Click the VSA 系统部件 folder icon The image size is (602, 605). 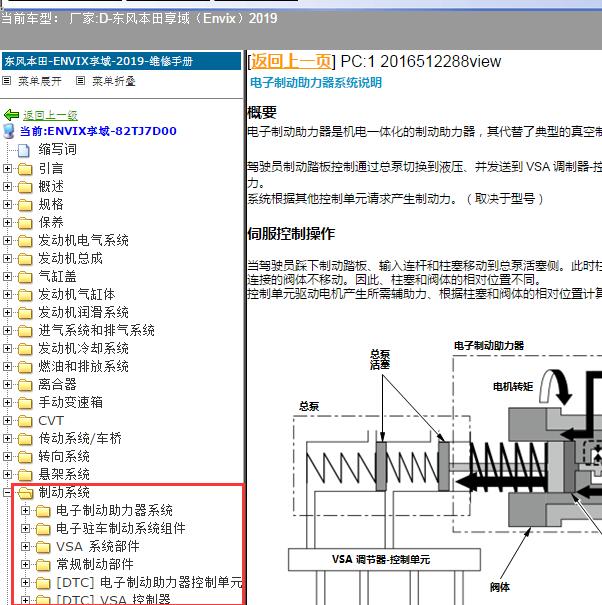point(43,547)
